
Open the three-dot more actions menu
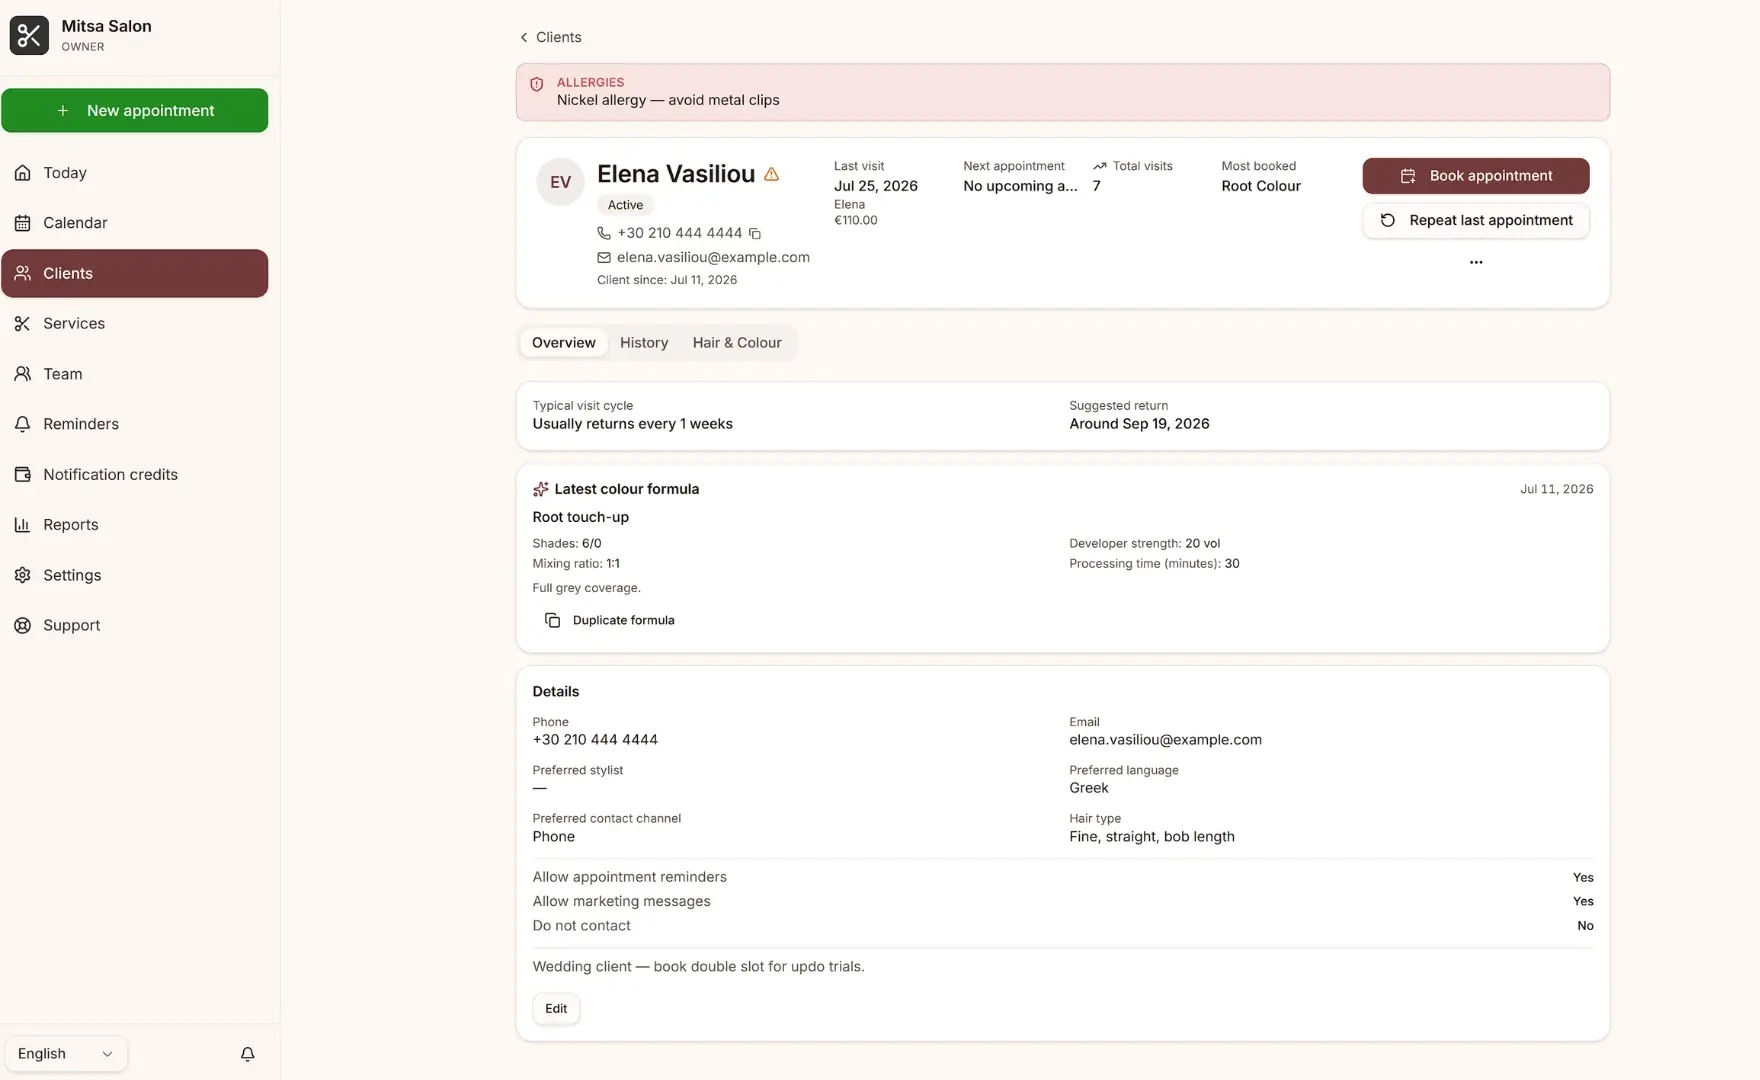coord(1476,262)
